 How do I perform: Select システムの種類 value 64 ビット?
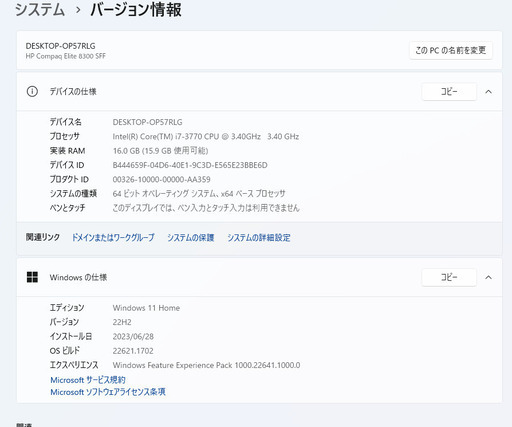point(199,193)
